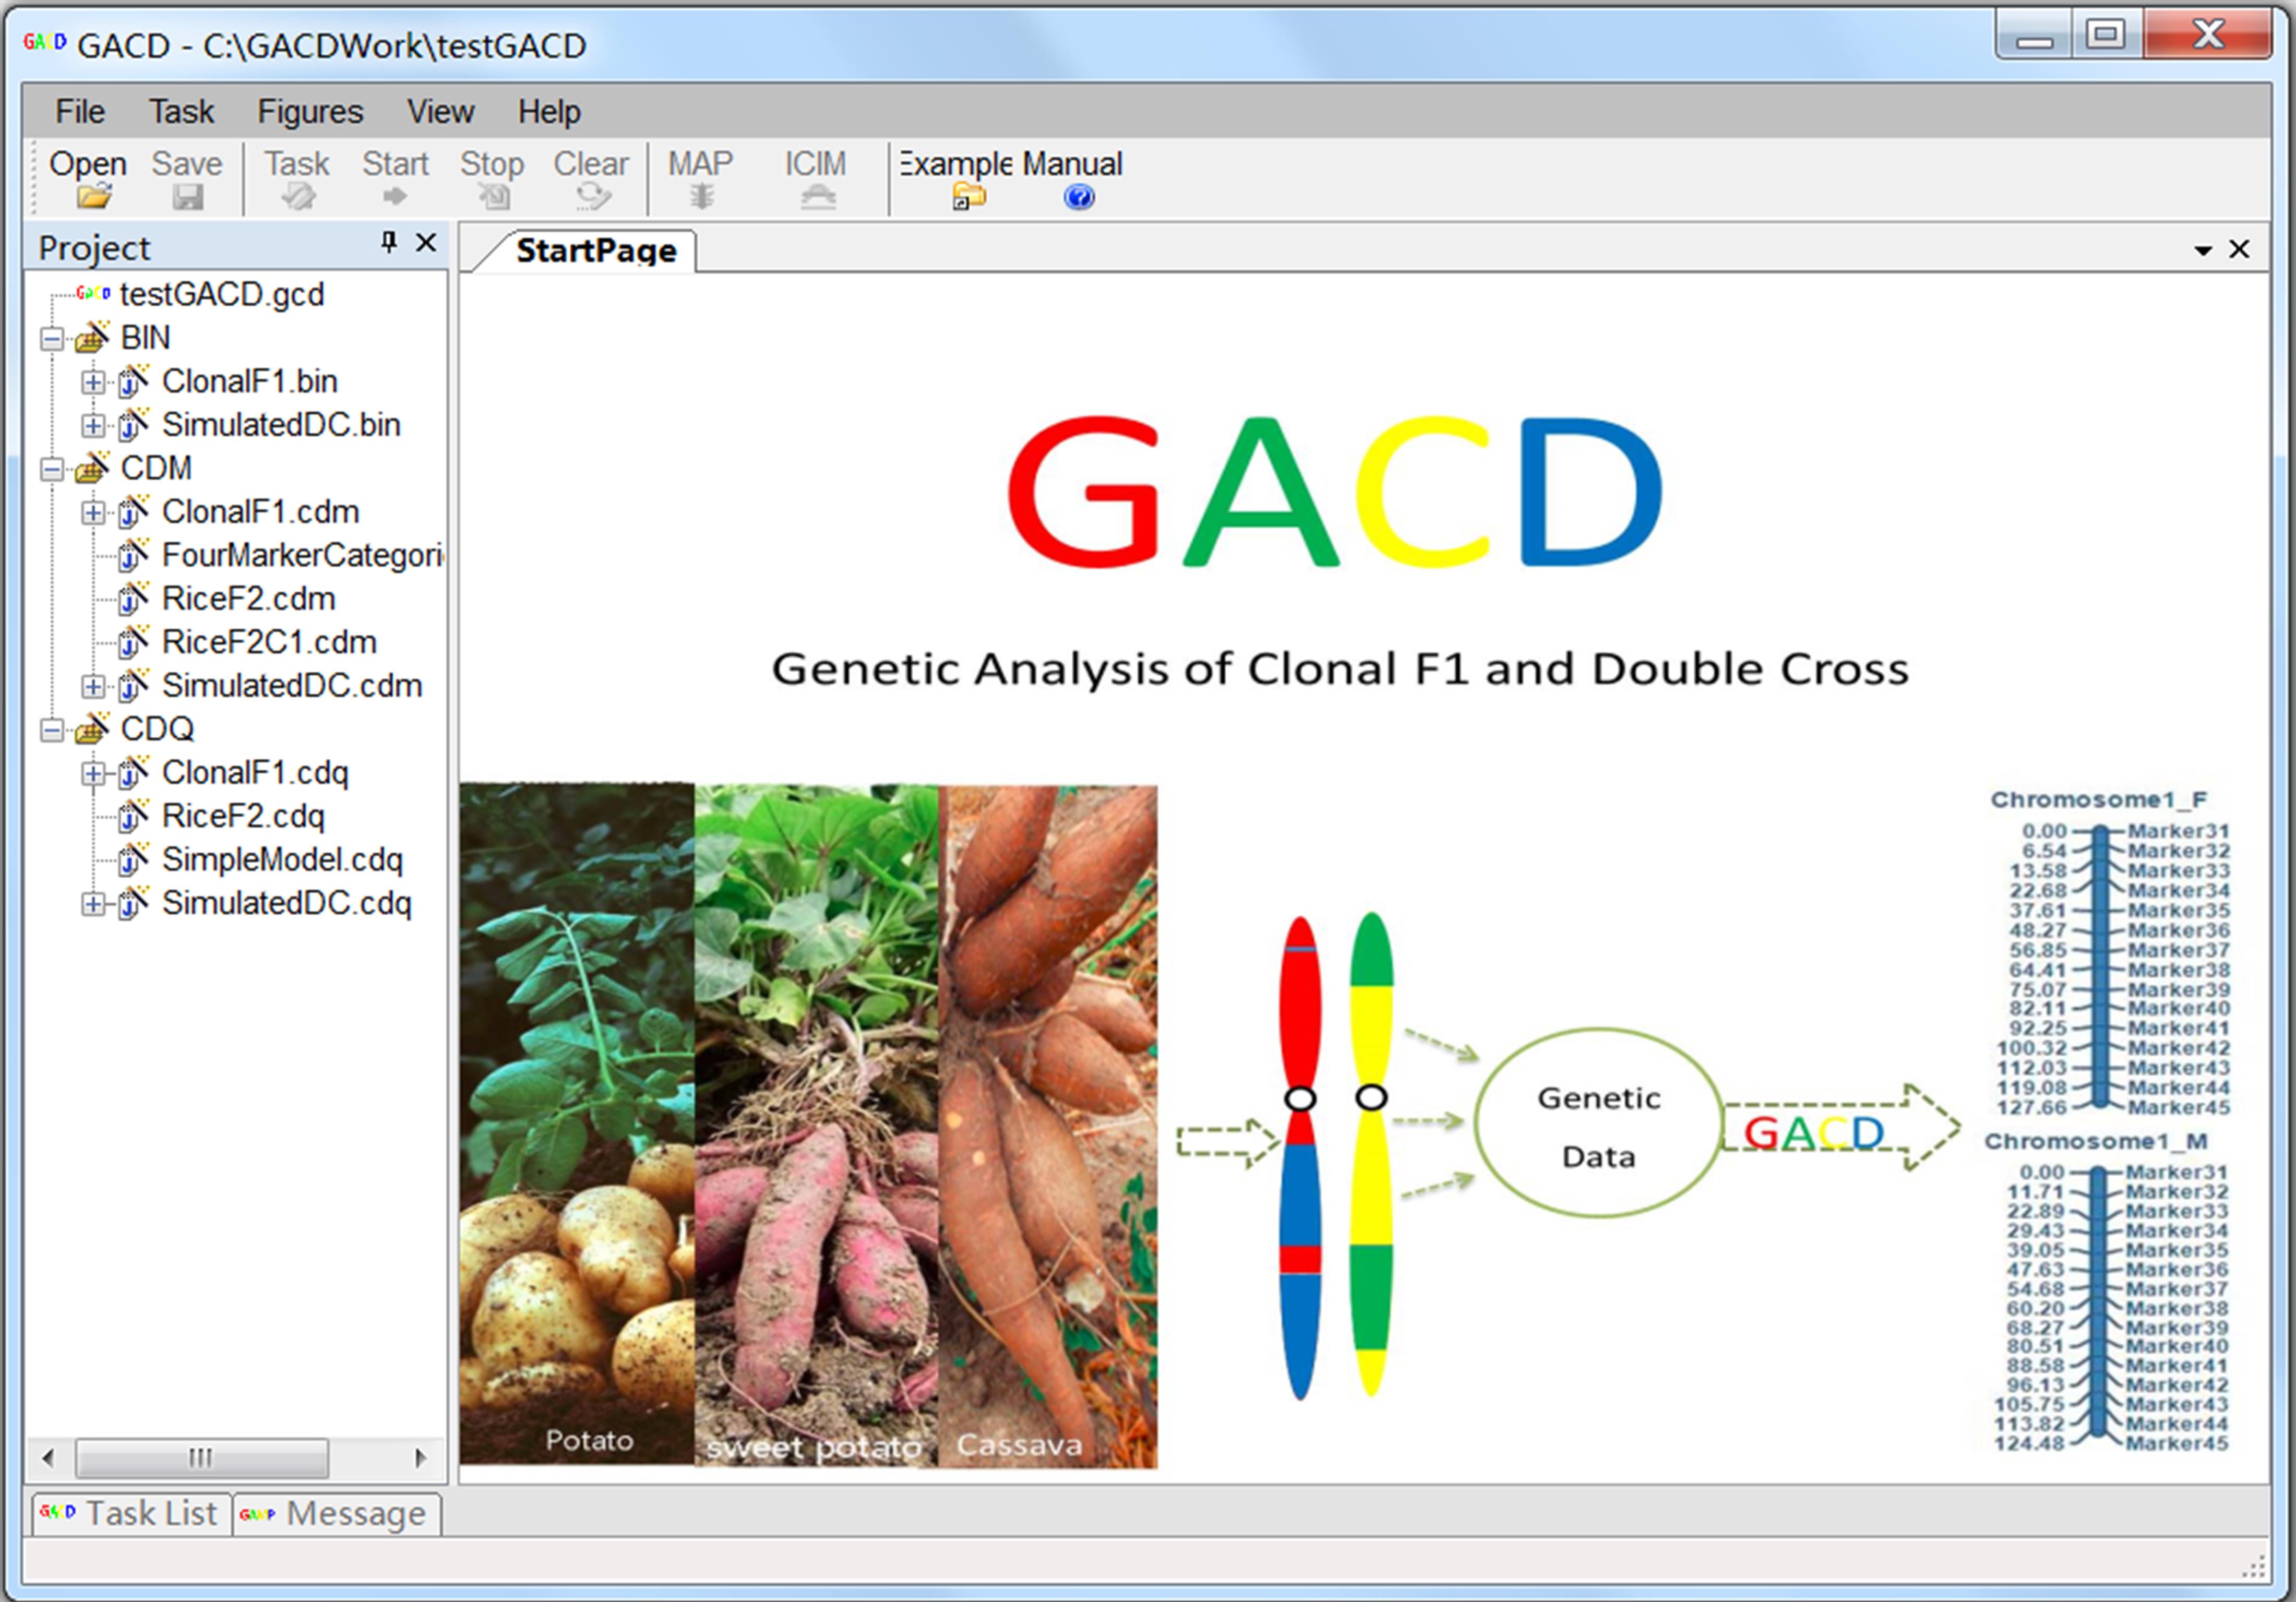Select RiceF2.cdq in project tree
This screenshot has width=2296, height=1602.
(x=243, y=817)
